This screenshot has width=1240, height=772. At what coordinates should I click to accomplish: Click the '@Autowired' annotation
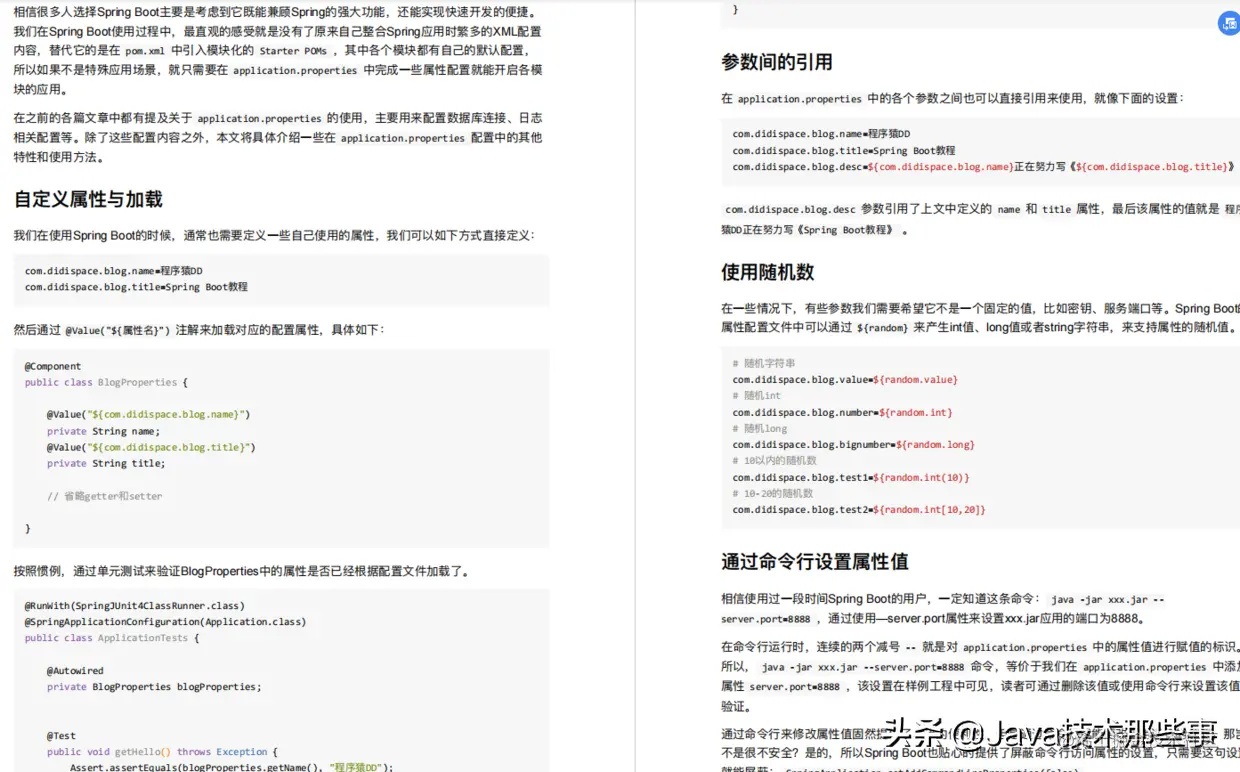tap(75, 670)
